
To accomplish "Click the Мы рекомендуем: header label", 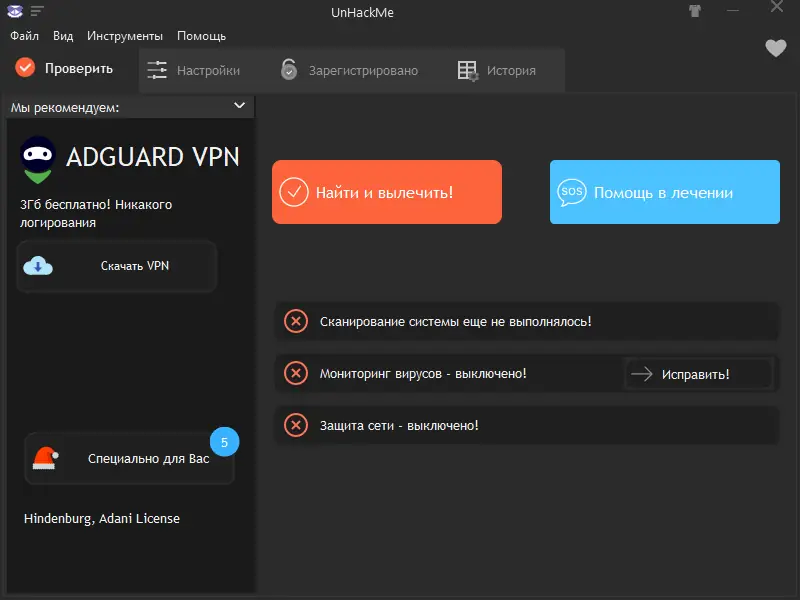I will click(x=65, y=107).
